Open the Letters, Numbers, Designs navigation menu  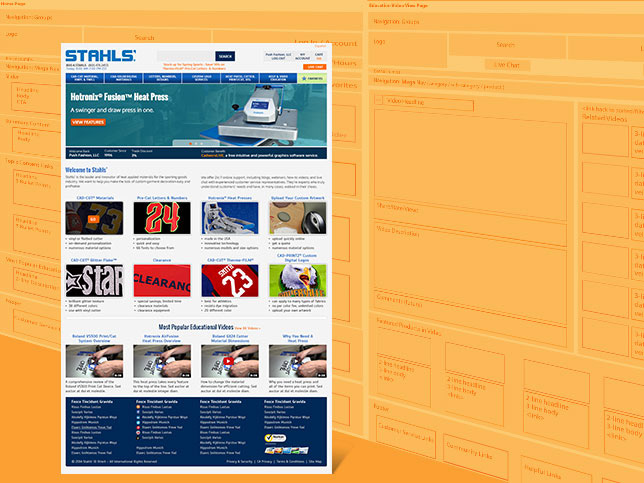161,77
